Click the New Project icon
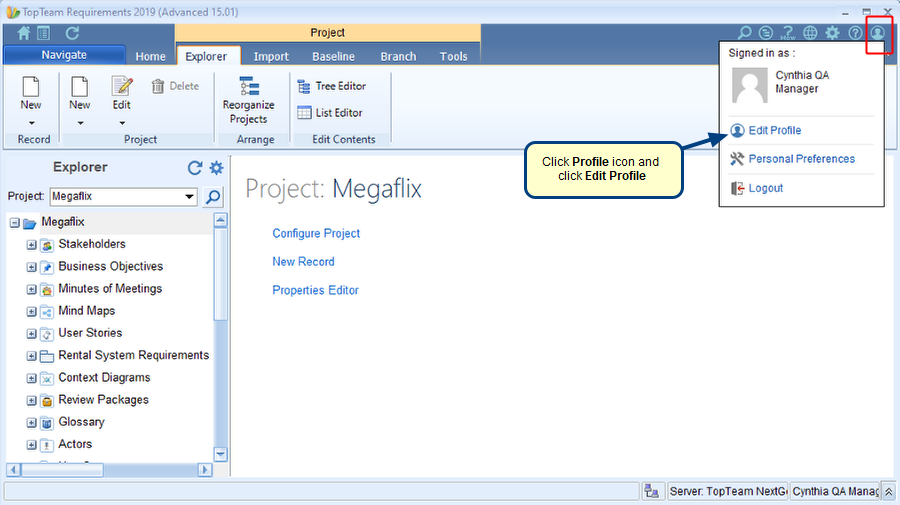Viewport: 900px width, 505px height. [79, 87]
